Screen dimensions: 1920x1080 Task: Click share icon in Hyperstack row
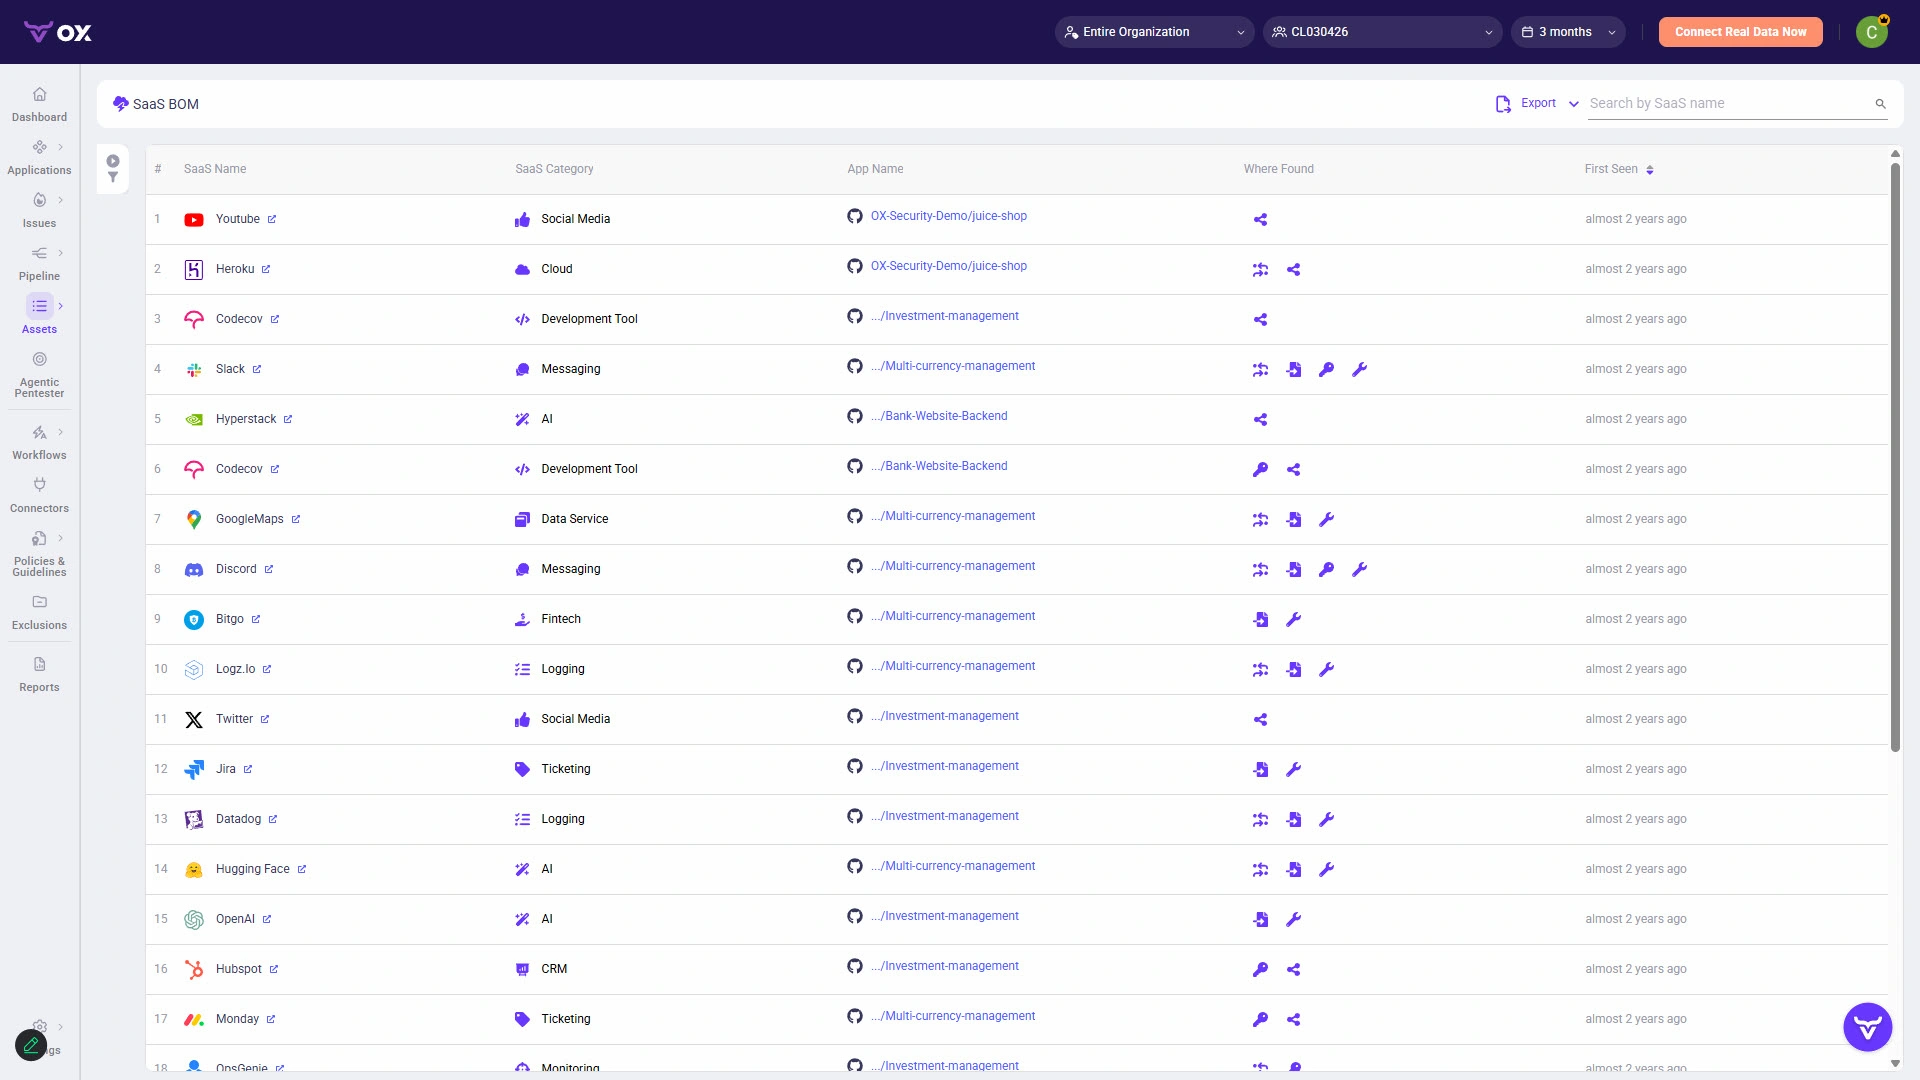1260,420
